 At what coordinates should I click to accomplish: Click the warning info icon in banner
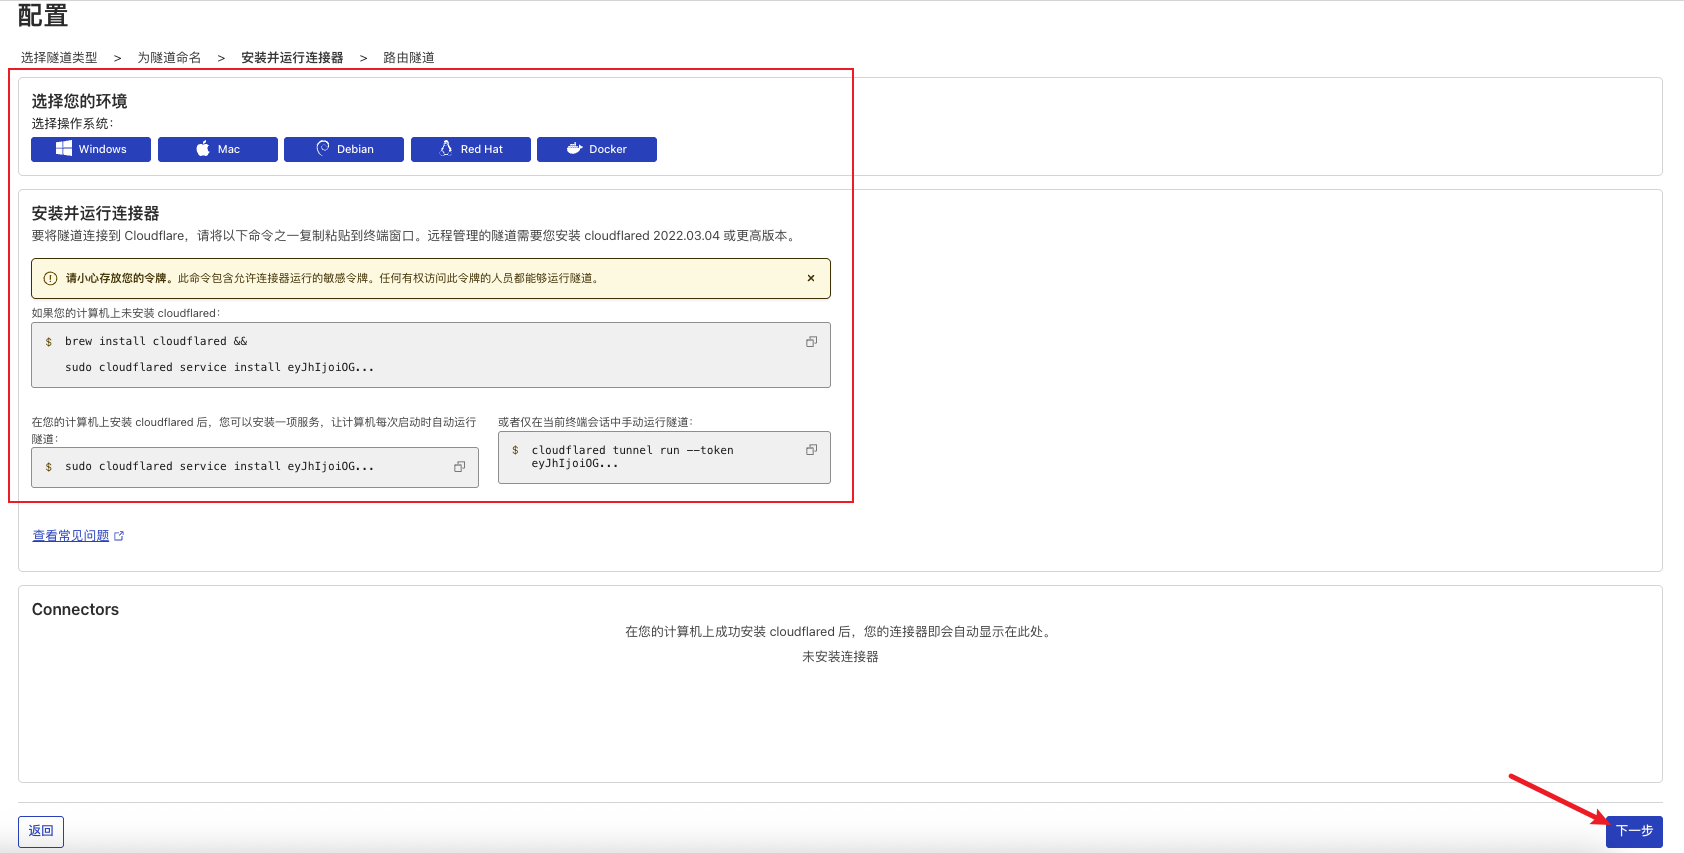[50, 279]
